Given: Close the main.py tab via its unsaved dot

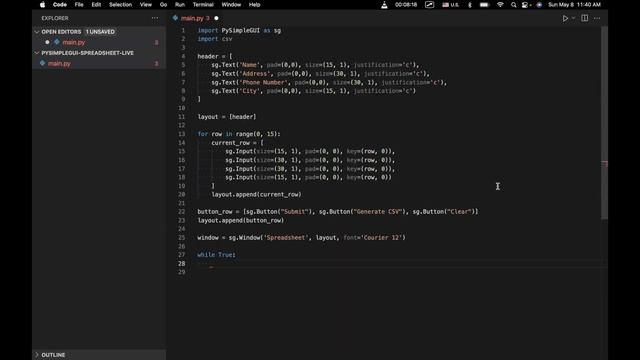Looking at the screenshot, I should (216, 18).
